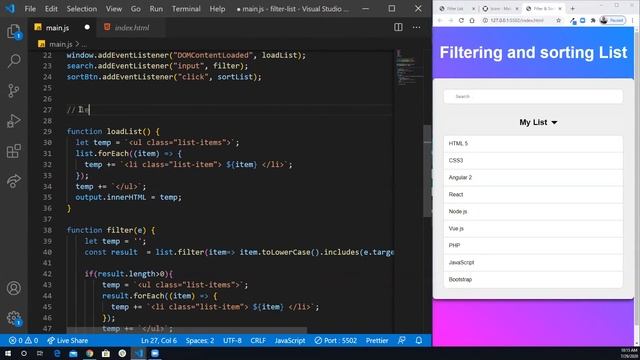
Task: Open Chrome from the taskbar
Action: pos(89,353)
